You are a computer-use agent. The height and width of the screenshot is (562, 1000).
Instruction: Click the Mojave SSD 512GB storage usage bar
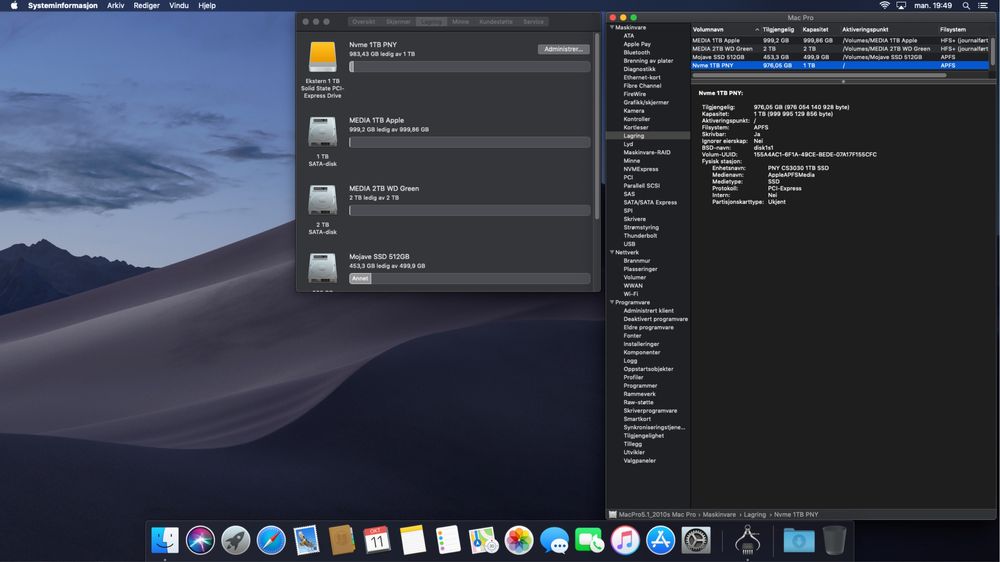(x=469, y=278)
